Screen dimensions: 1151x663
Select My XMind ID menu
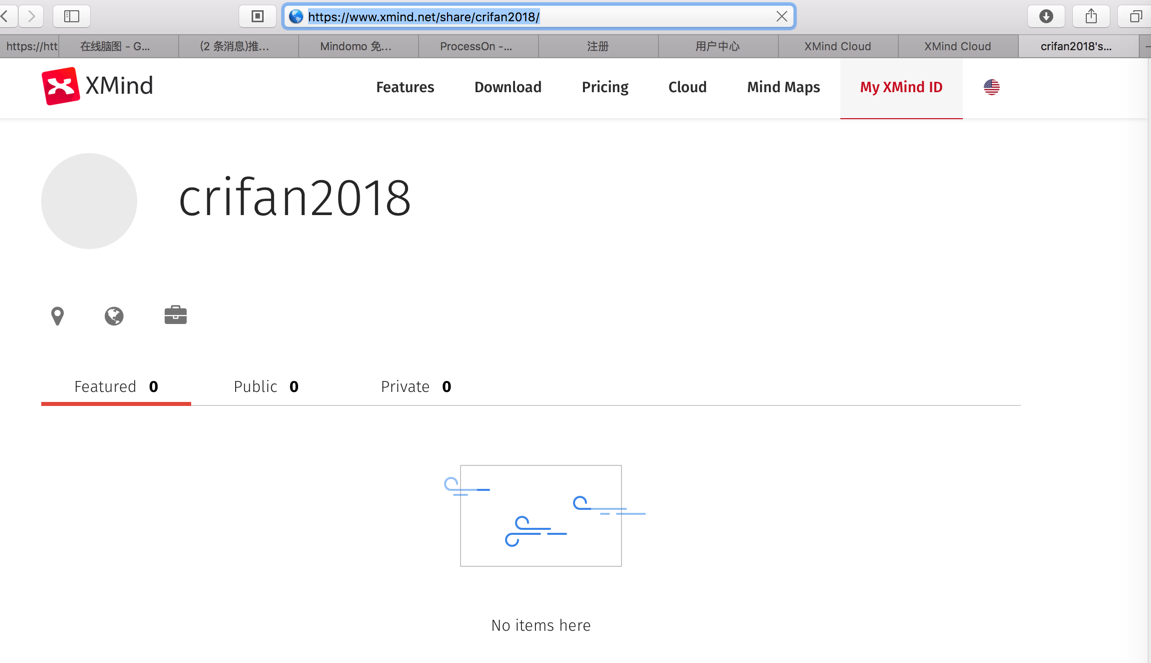[901, 87]
